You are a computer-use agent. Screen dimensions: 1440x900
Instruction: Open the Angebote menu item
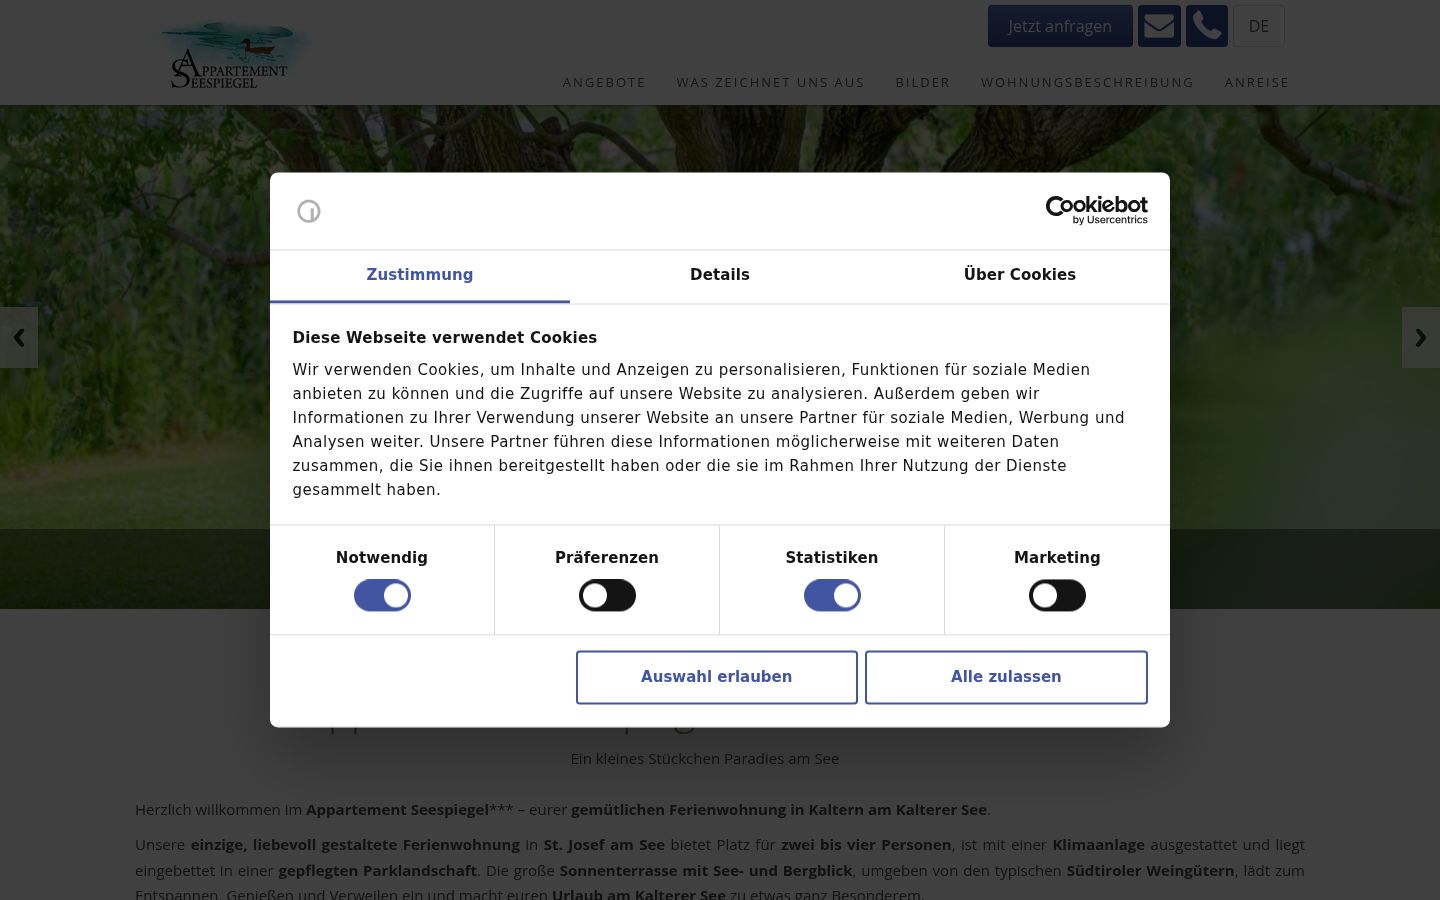pyautogui.click(x=604, y=82)
